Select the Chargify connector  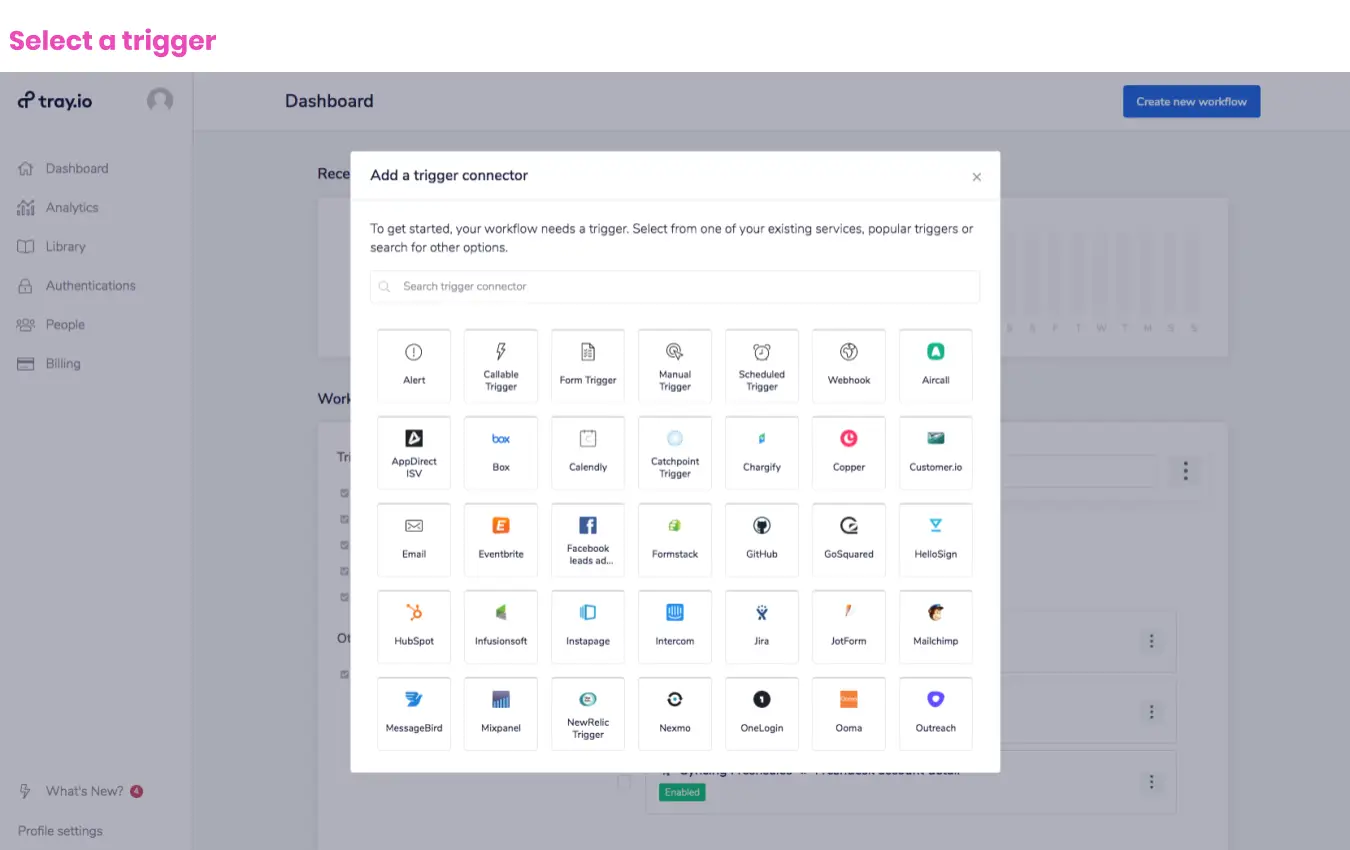762,453
